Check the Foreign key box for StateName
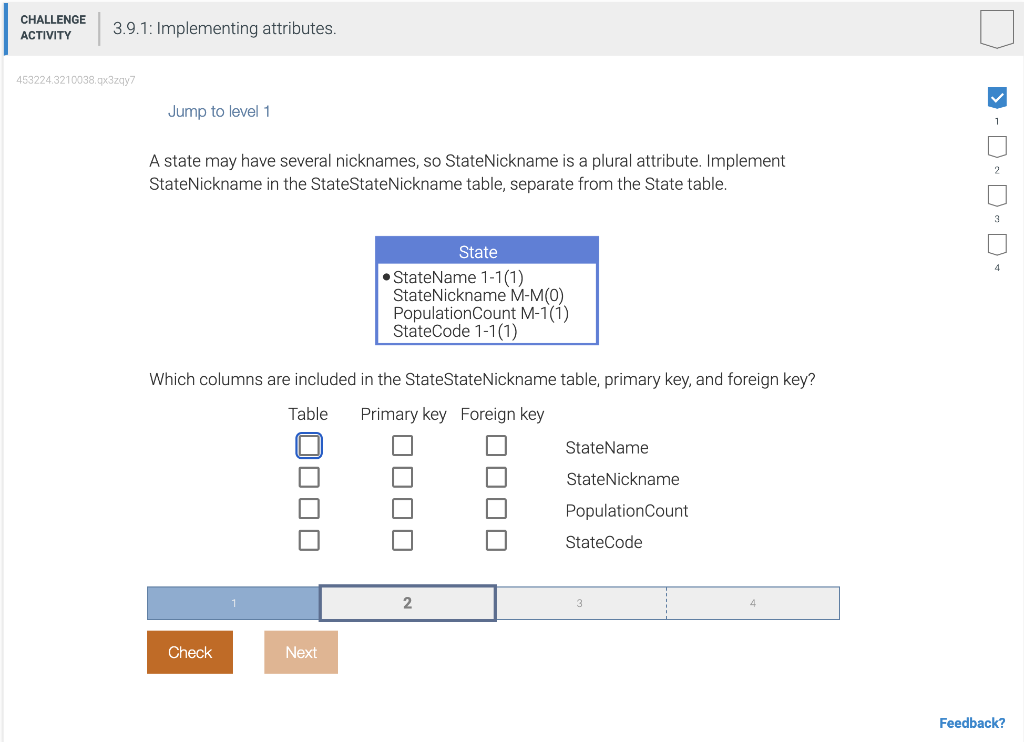Viewport: 1024px width, 742px height. (496, 445)
